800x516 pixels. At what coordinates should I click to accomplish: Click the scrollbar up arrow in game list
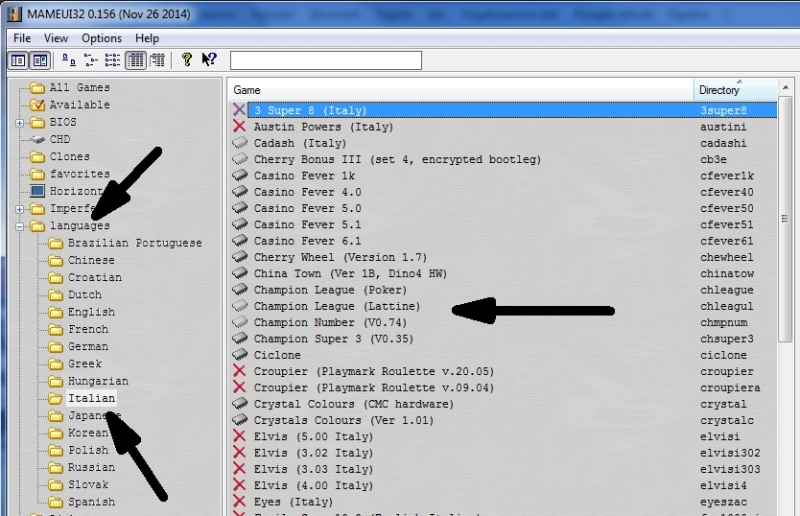[785, 88]
